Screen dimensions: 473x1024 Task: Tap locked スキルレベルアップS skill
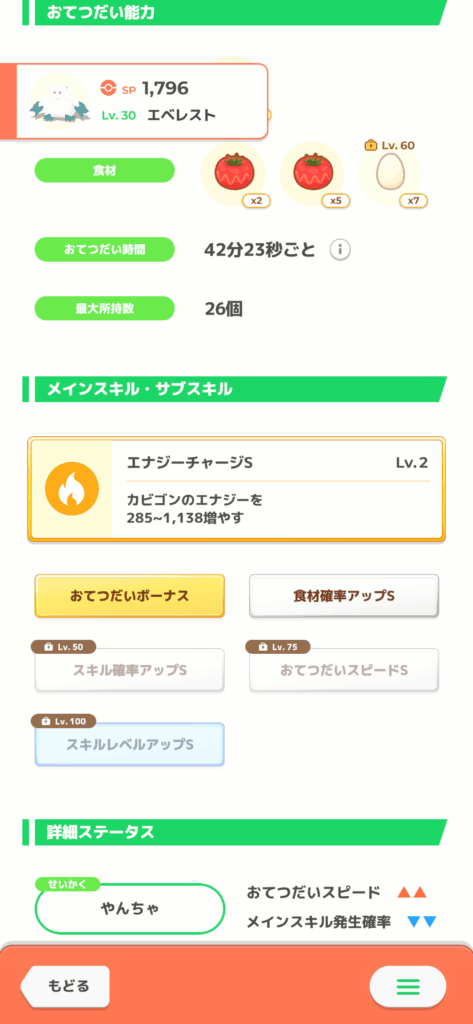(x=129, y=744)
